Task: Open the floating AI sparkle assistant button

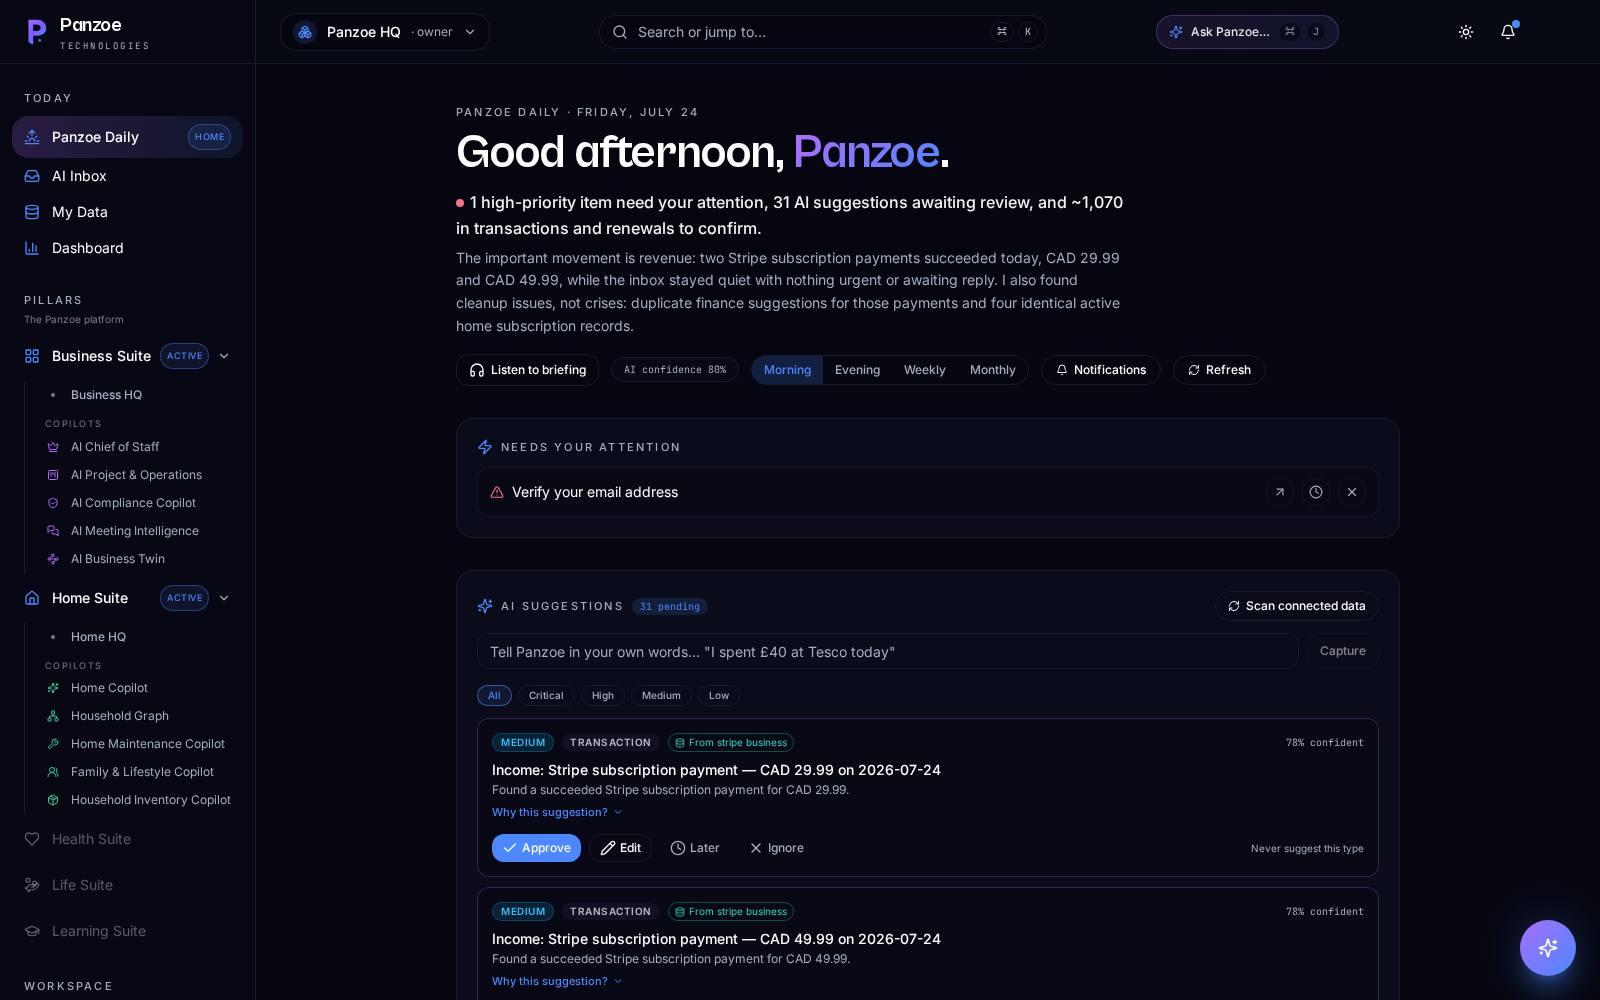Action: tap(1548, 948)
